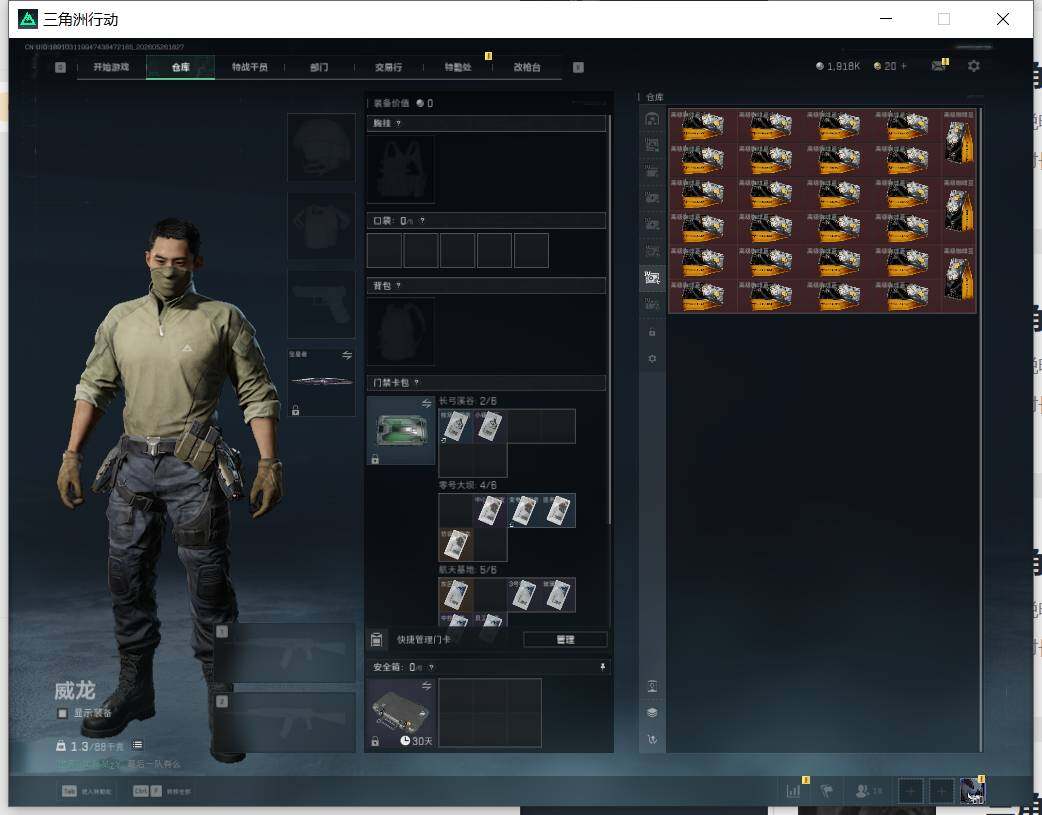The width and height of the screenshot is (1042, 815).
Task: Select the brown-background key card under 航天基地
Action: point(456,595)
